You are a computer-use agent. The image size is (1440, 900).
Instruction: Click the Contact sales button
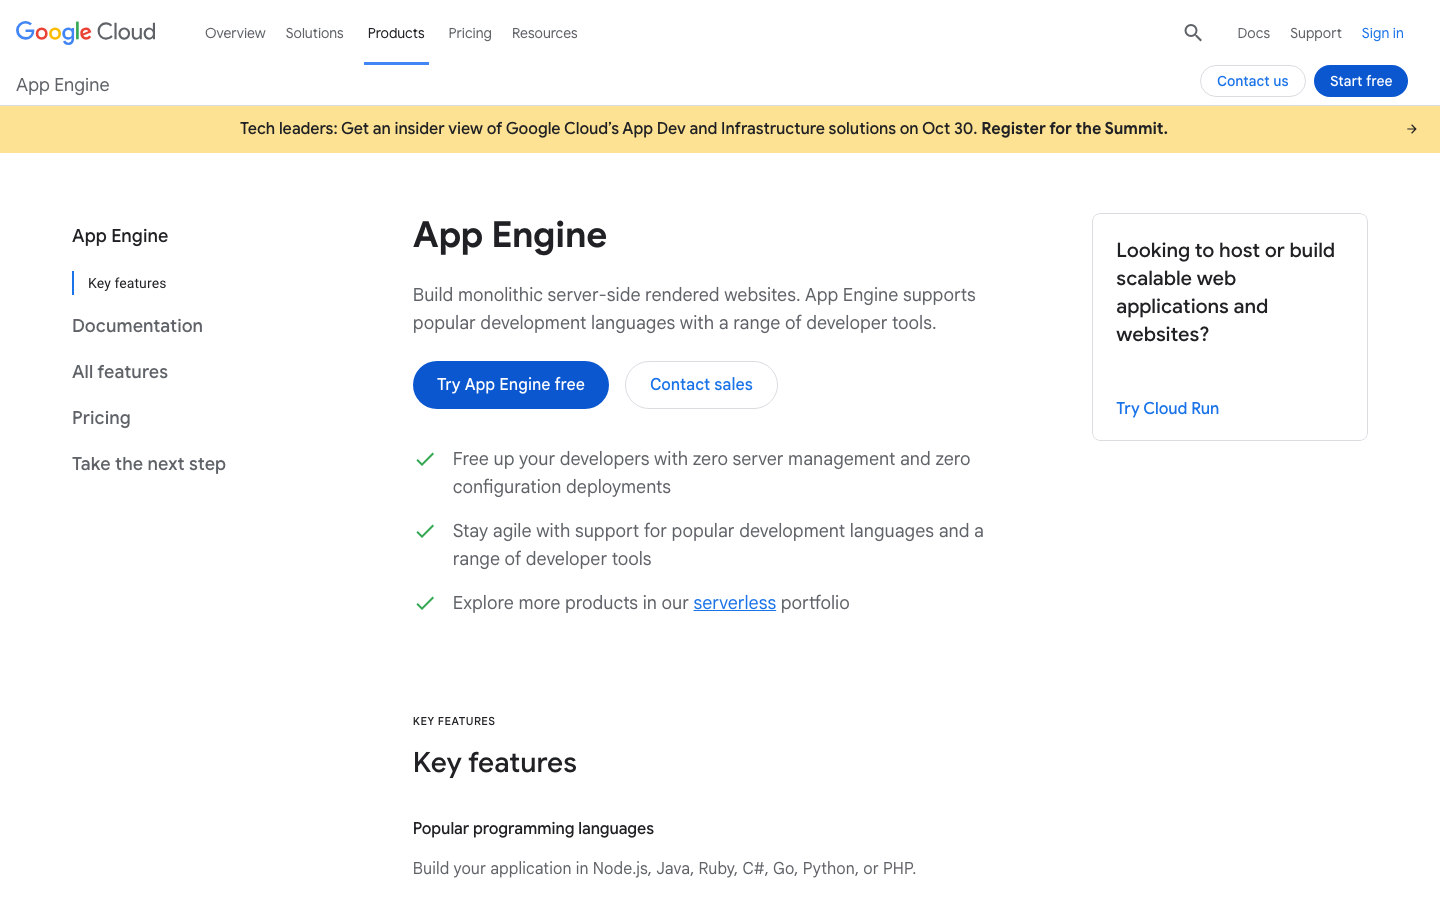coord(701,385)
